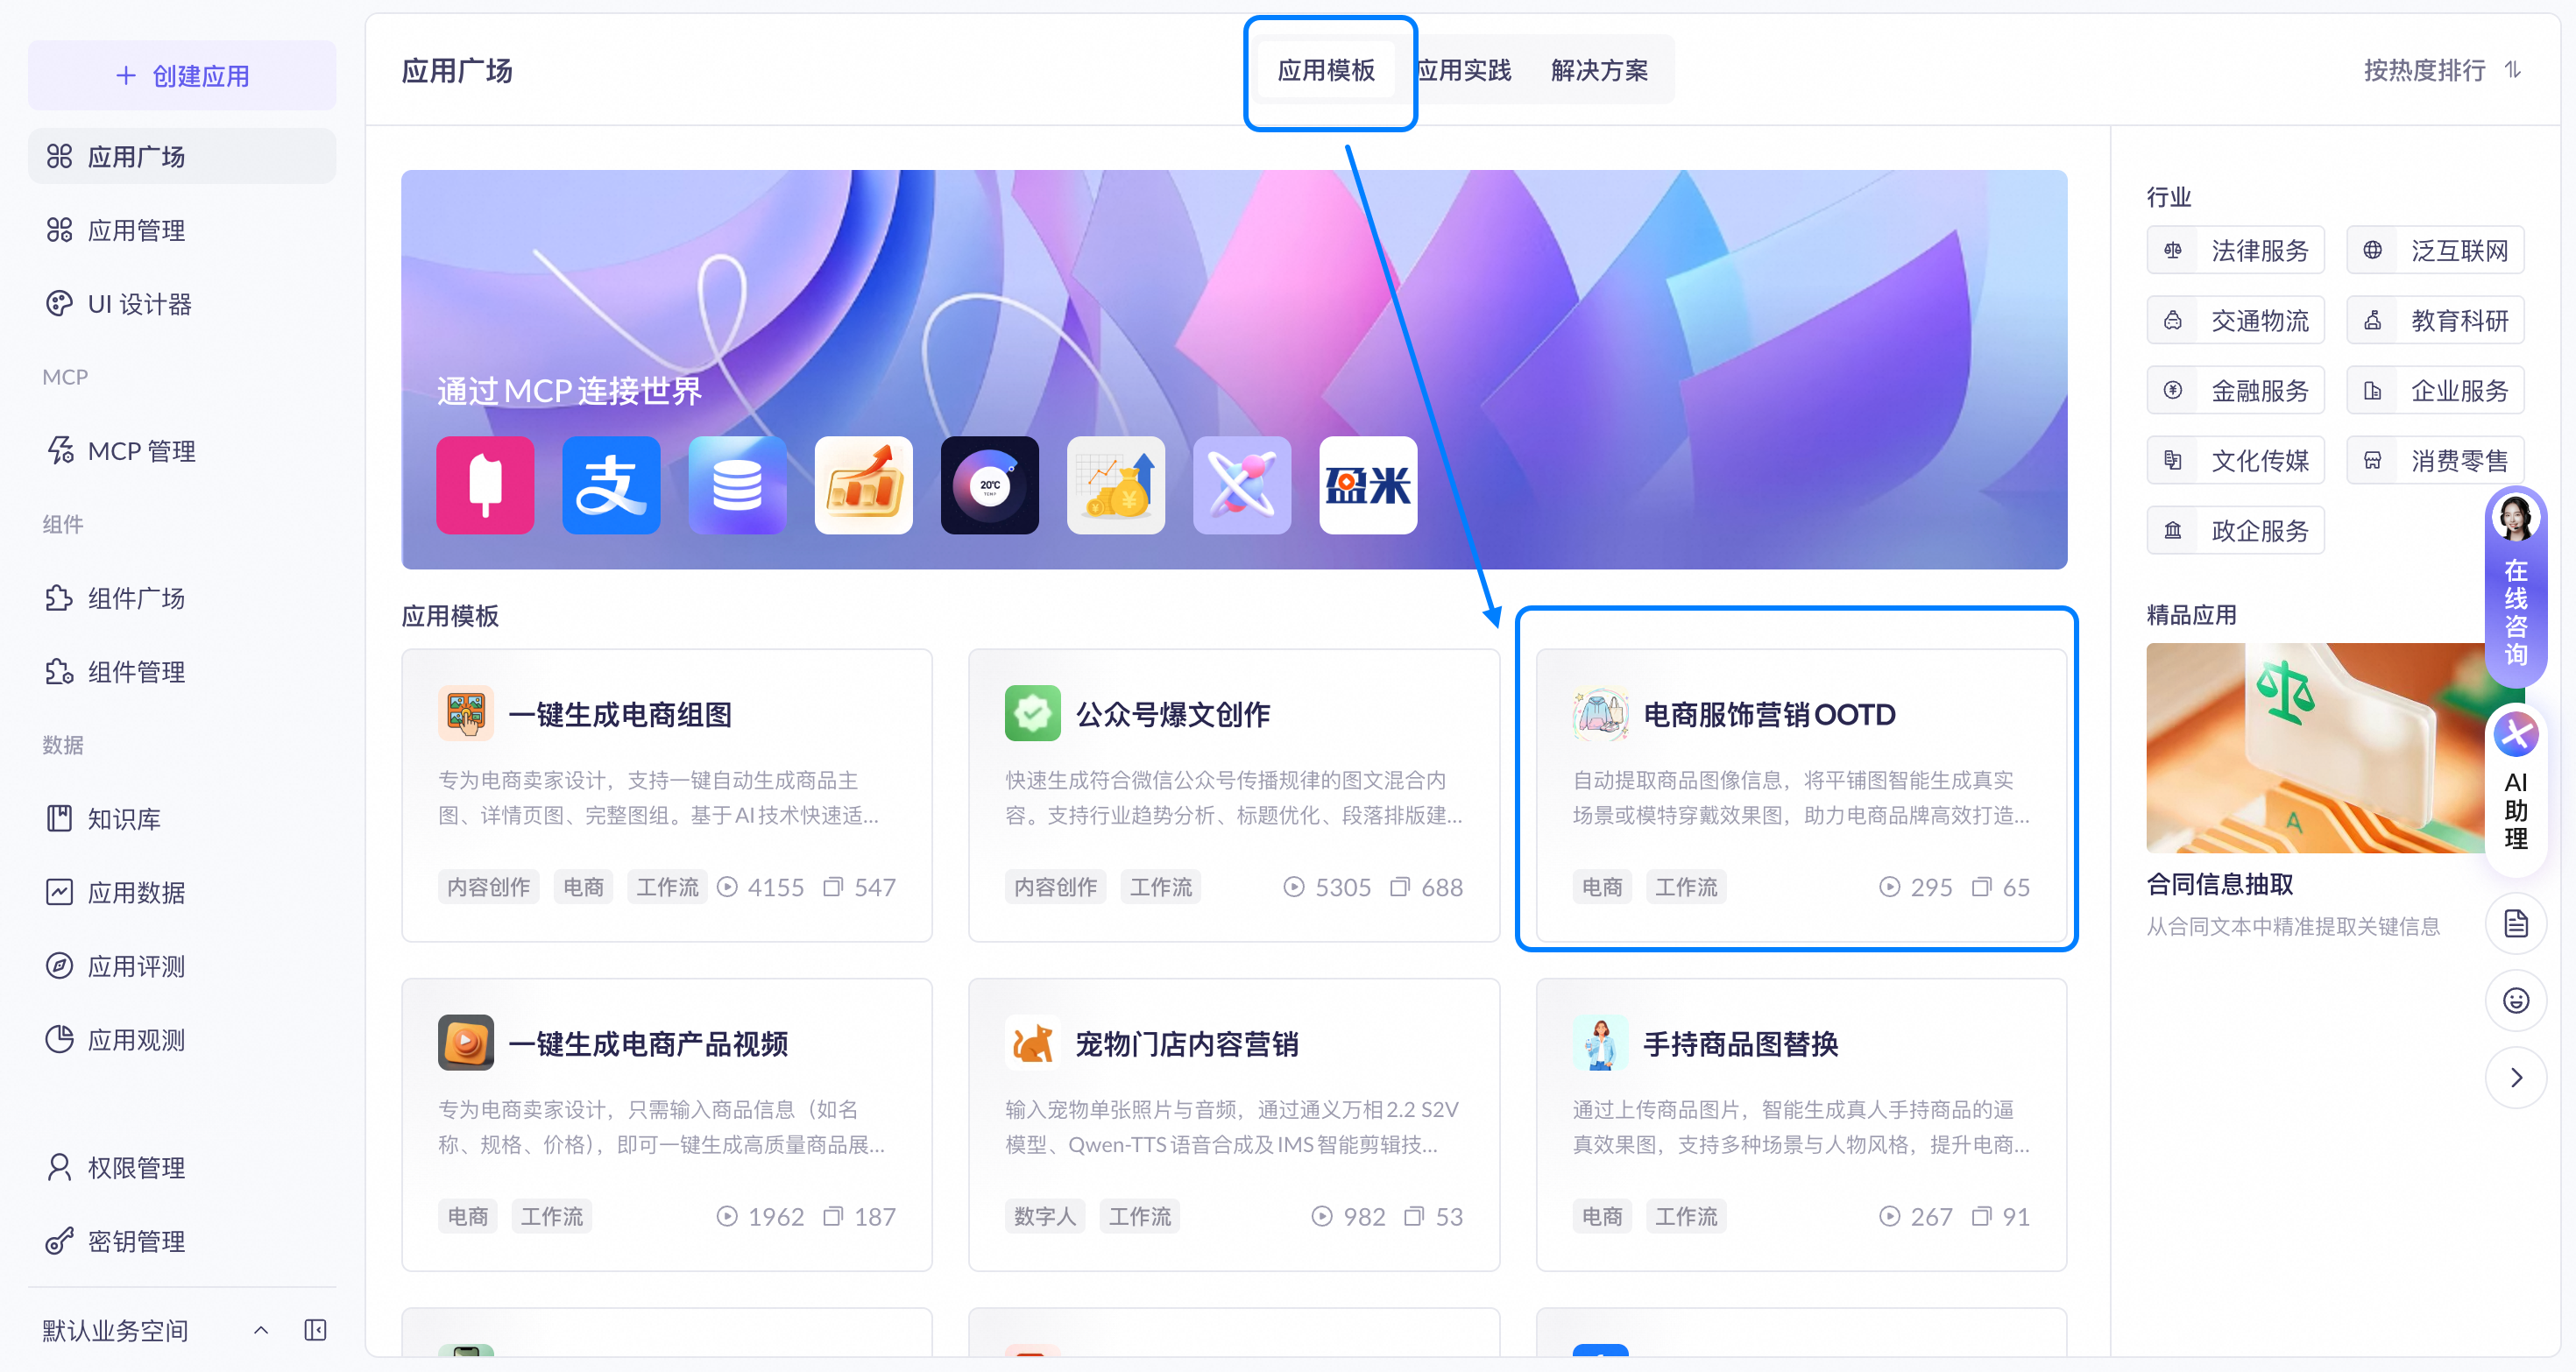This screenshot has width=2576, height=1372.
Task: Click the database stack MCP icon
Action: click(x=737, y=485)
